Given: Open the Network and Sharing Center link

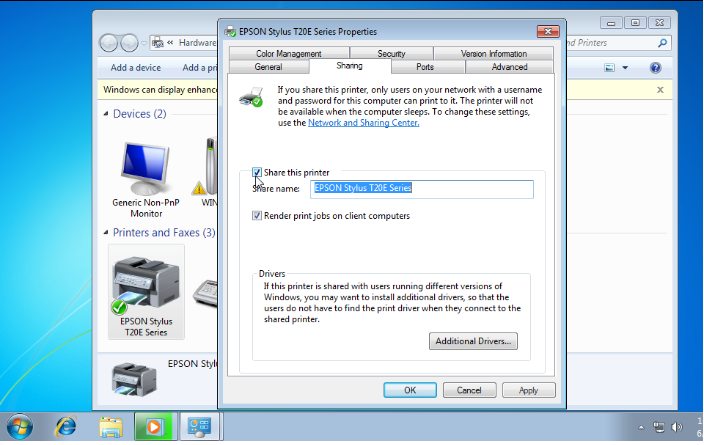Looking at the screenshot, I should click(363, 123).
